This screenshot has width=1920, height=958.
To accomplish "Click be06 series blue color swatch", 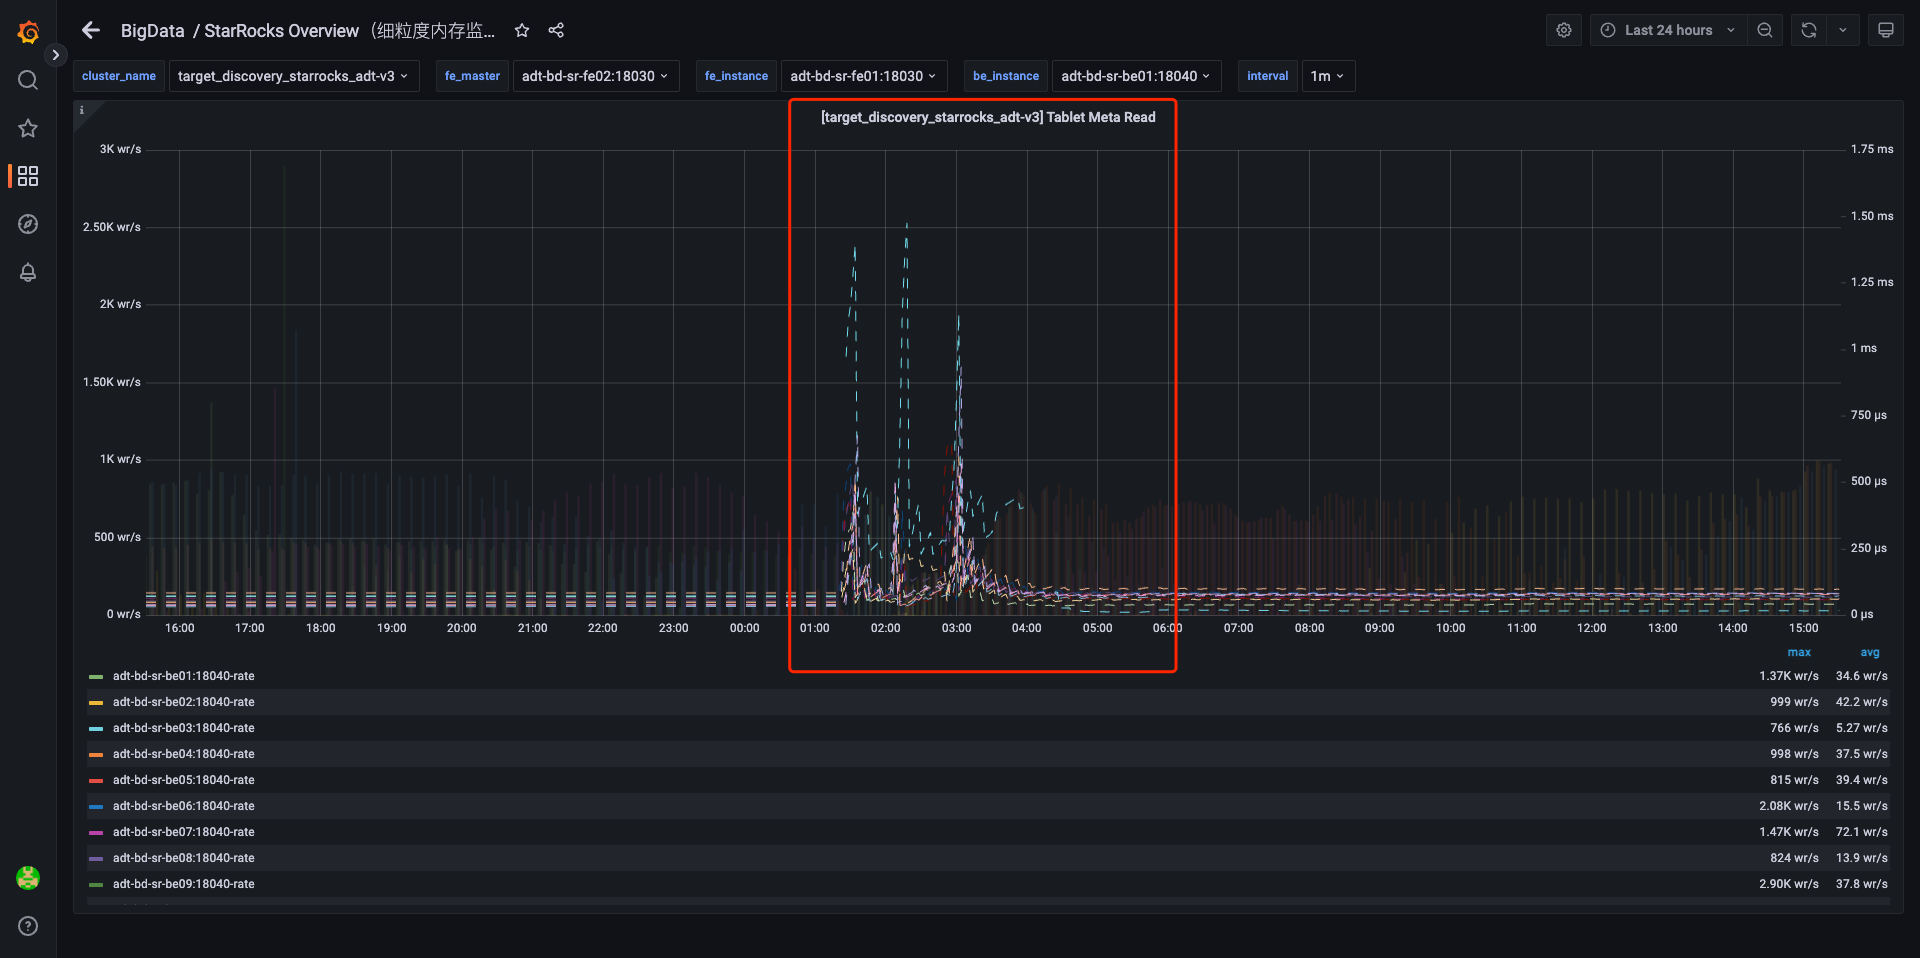I will (x=96, y=807).
